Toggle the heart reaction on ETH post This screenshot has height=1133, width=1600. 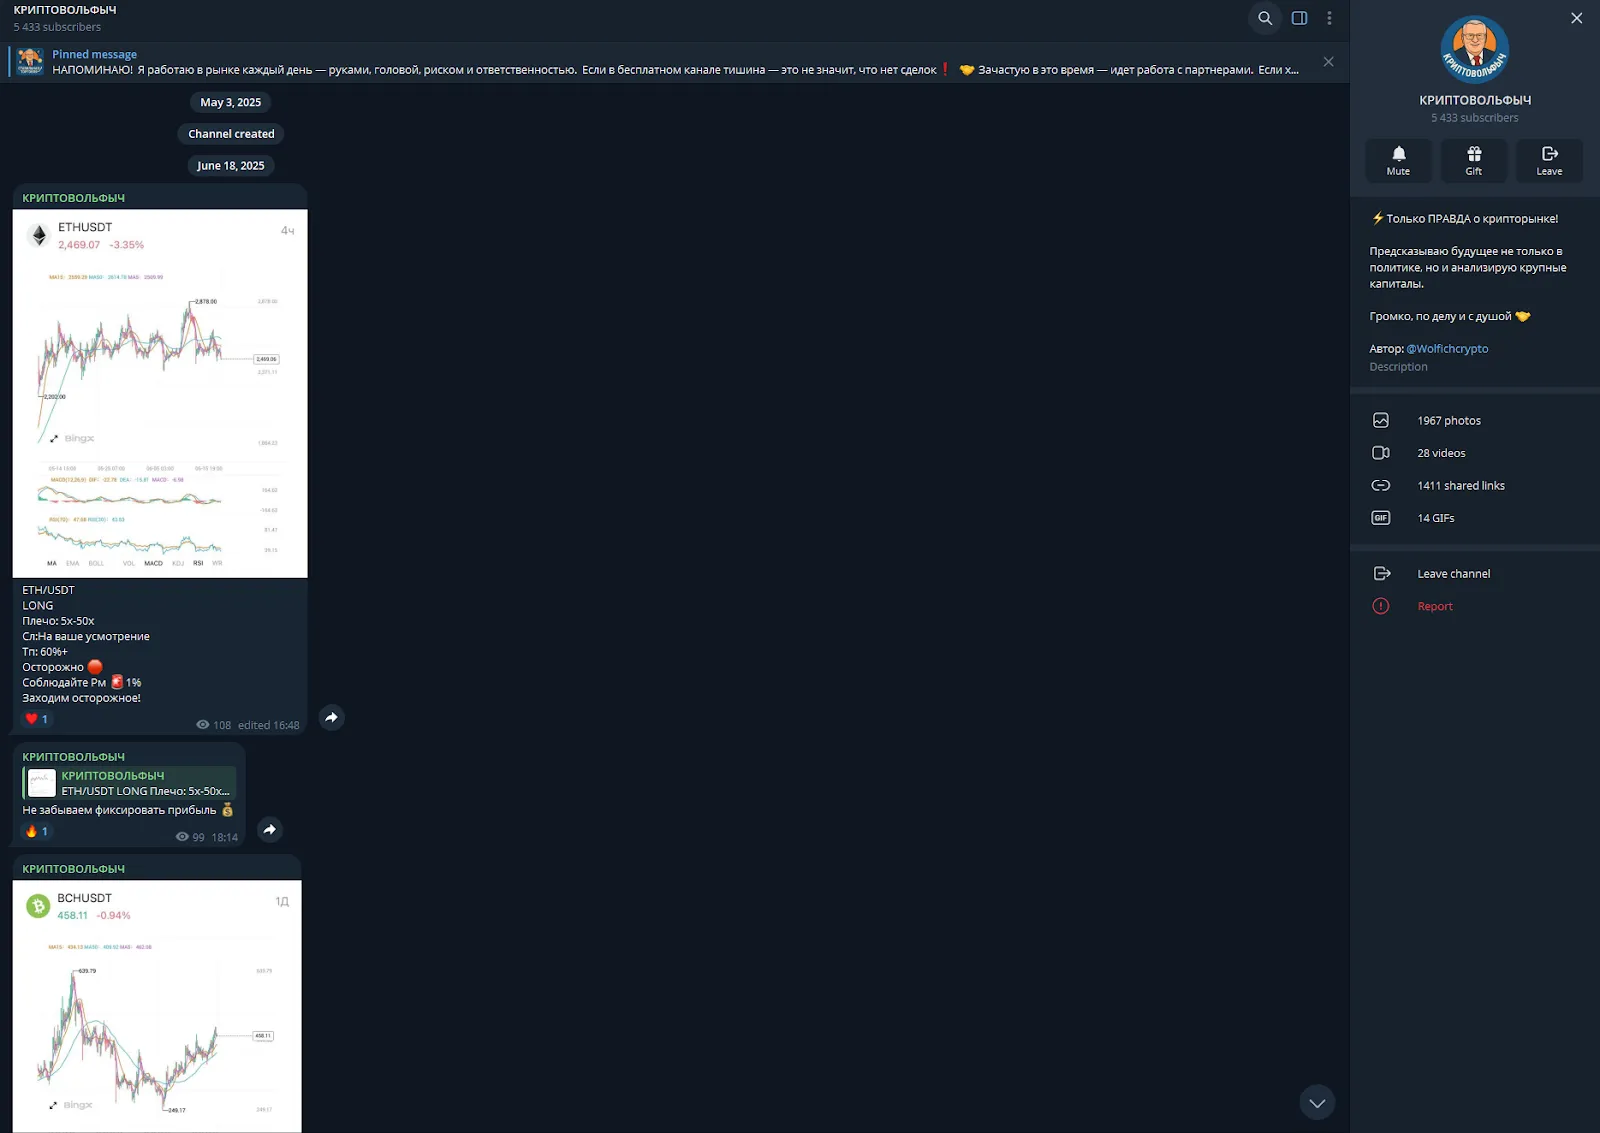tap(37, 719)
